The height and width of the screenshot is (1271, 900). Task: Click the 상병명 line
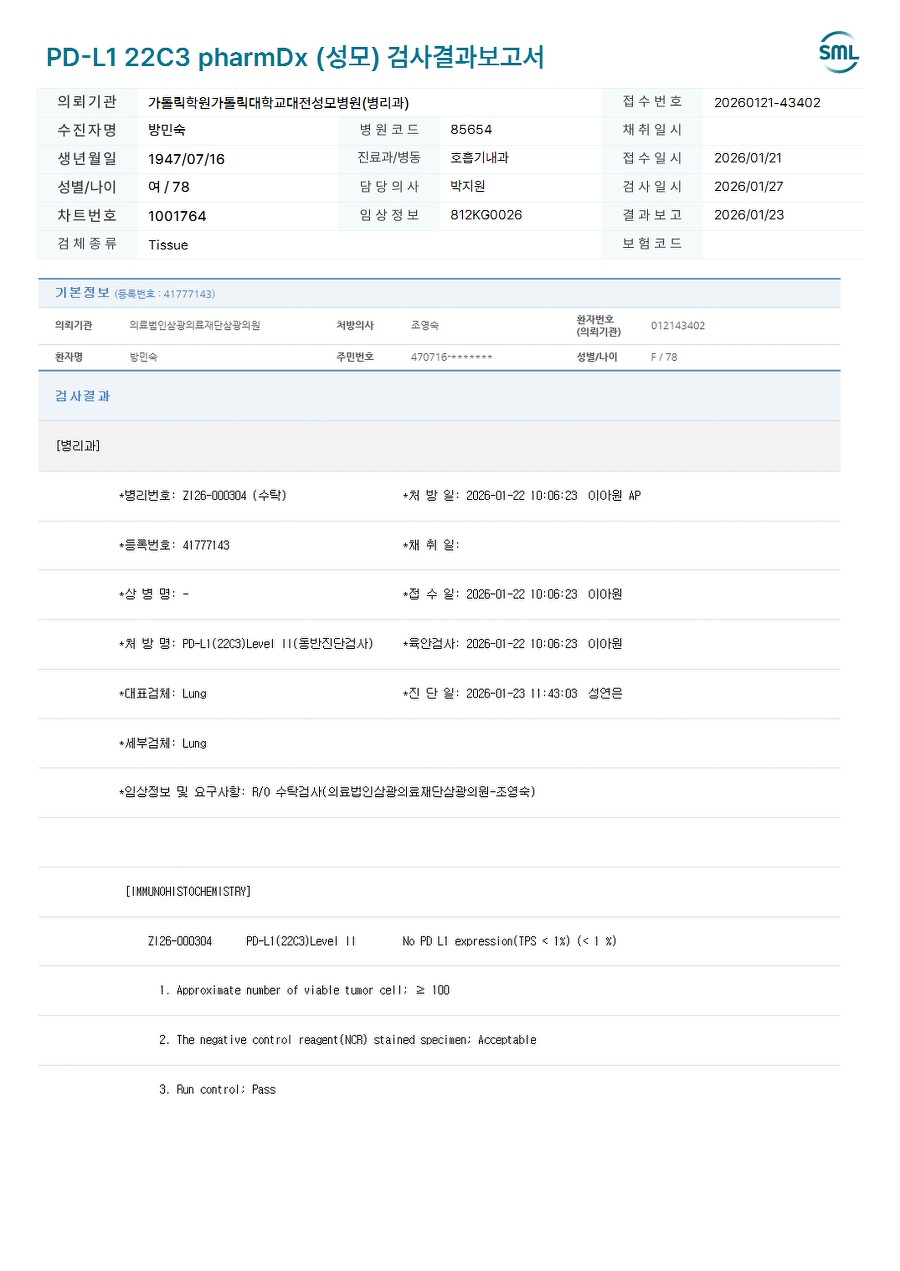[153, 594]
